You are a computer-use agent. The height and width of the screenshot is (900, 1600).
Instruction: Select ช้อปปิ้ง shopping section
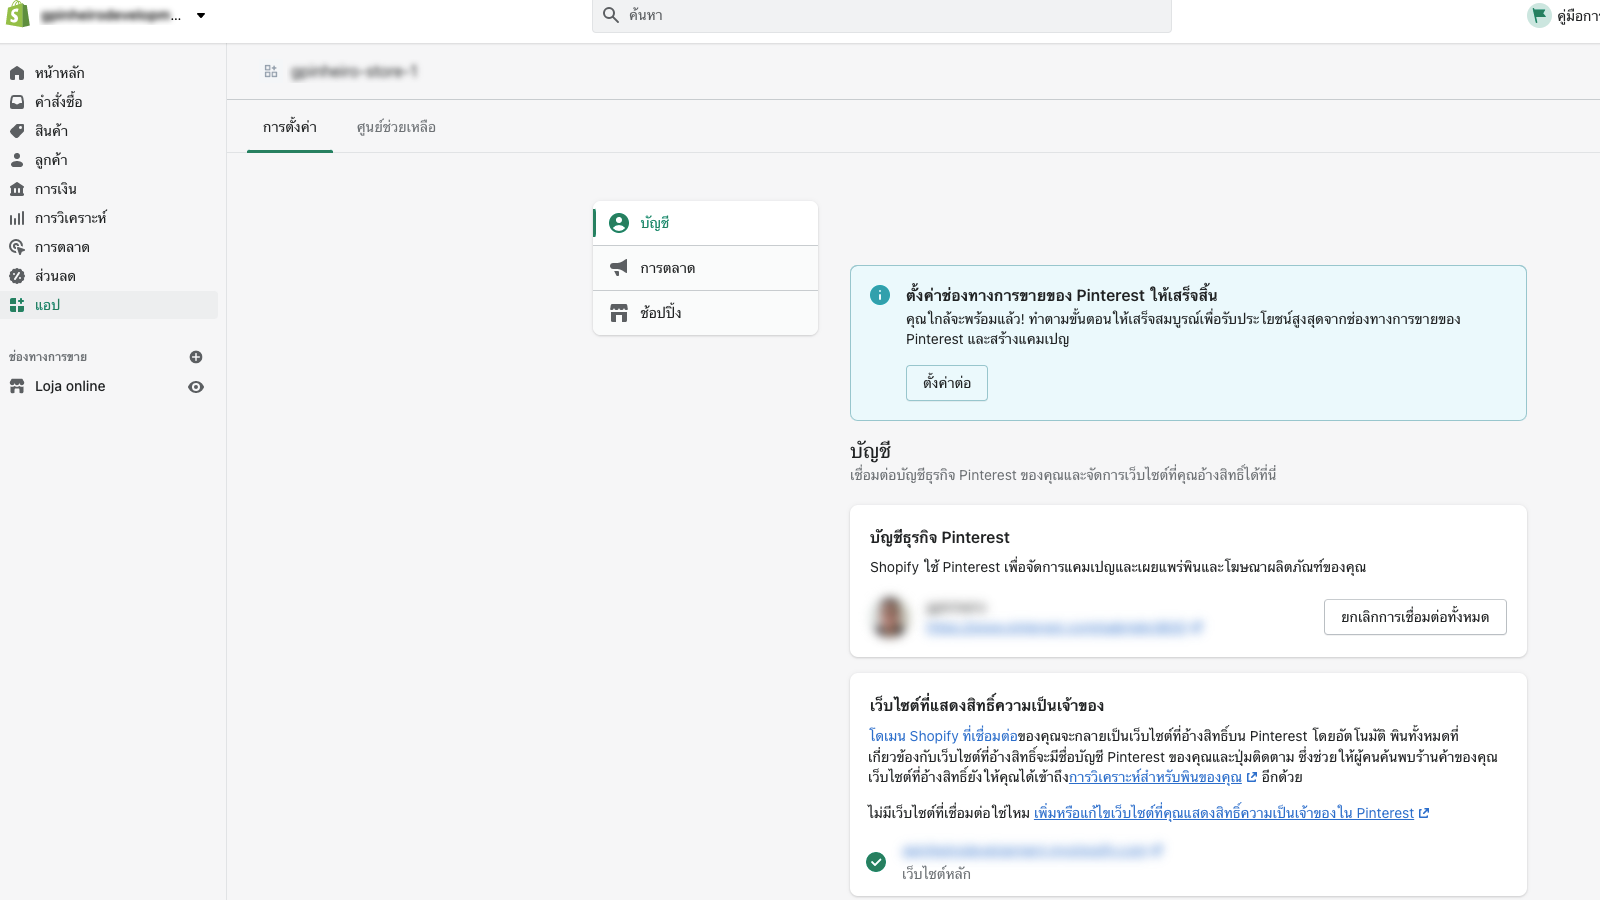(x=705, y=313)
